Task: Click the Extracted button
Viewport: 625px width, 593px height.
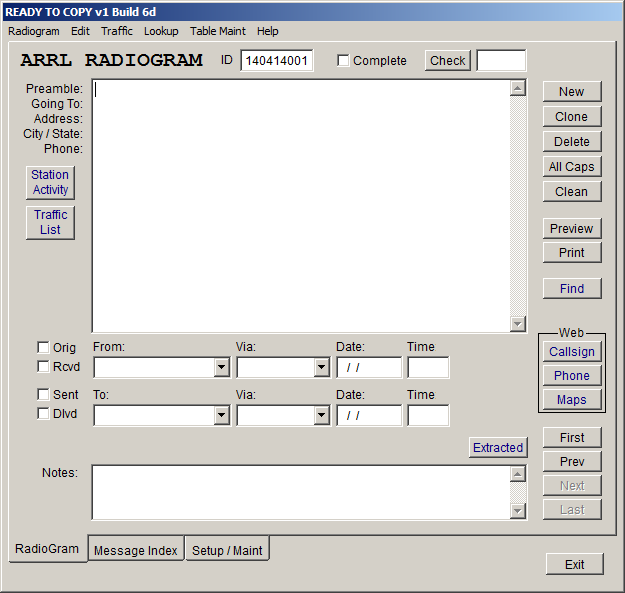Action: click(x=498, y=448)
